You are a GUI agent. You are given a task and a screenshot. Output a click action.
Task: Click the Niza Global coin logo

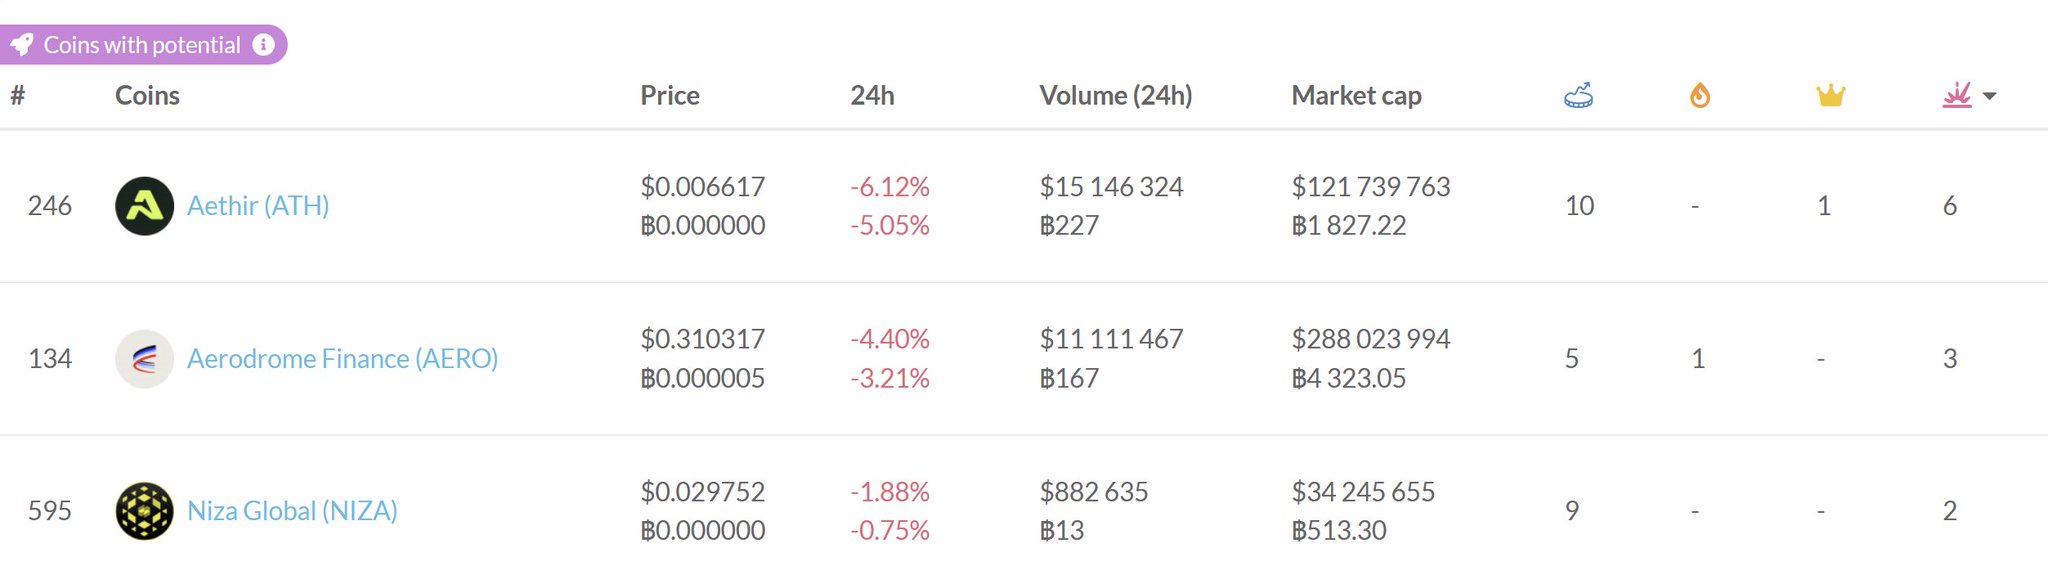click(145, 511)
